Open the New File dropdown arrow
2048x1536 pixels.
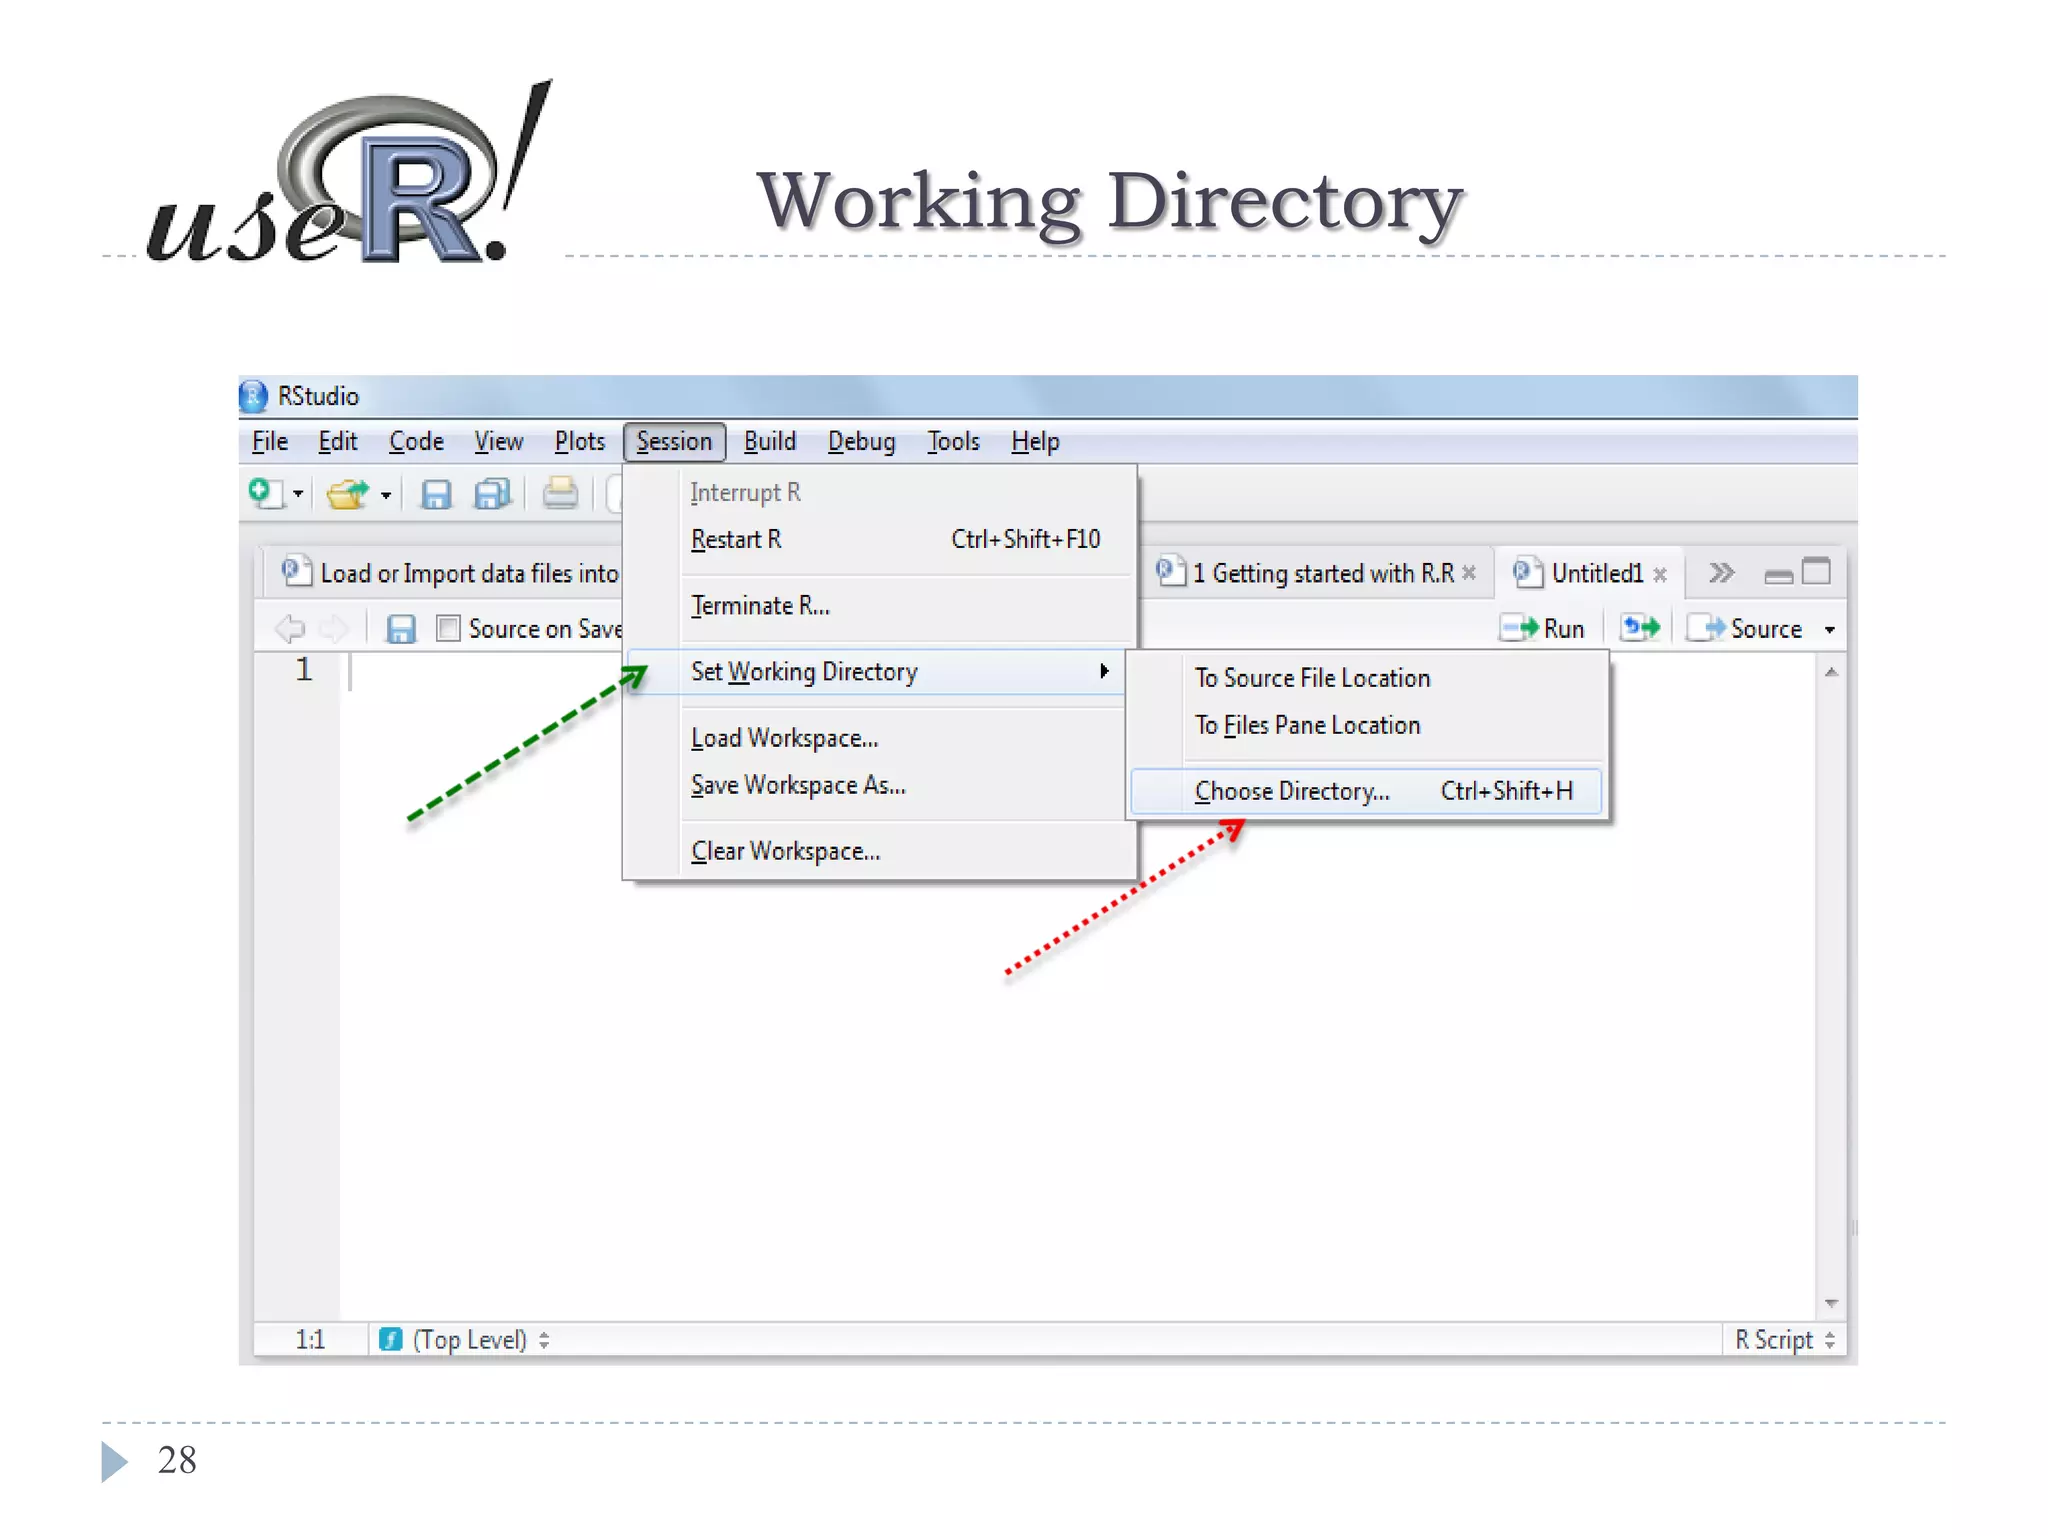(298, 494)
